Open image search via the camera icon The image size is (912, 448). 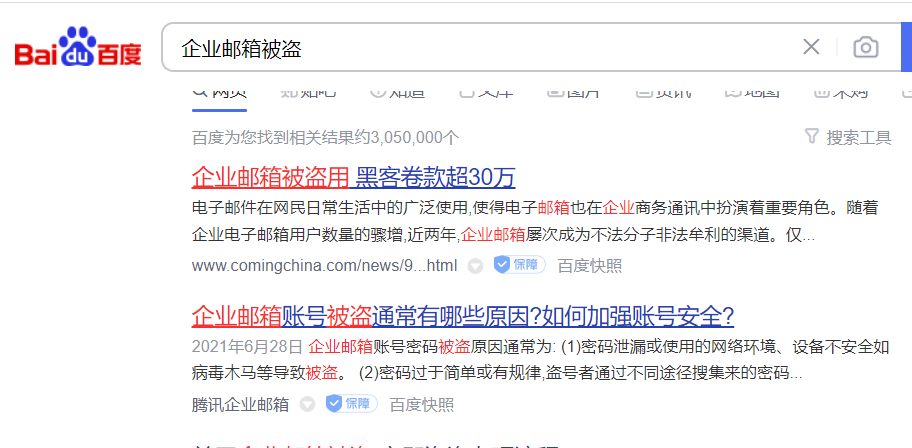click(865, 47)
